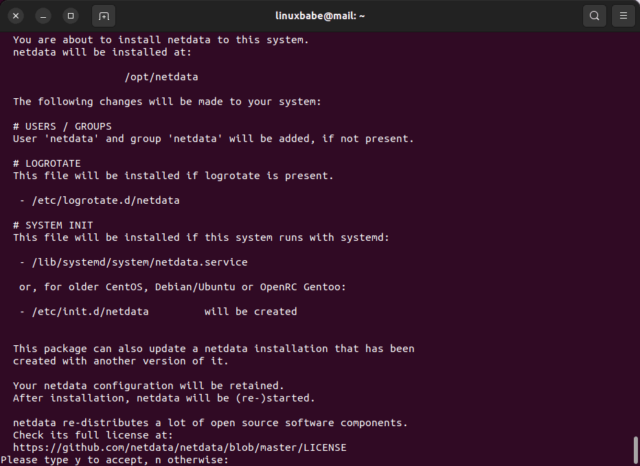Click the 'will be created' text
640x466 pixels.
point(250,311)
